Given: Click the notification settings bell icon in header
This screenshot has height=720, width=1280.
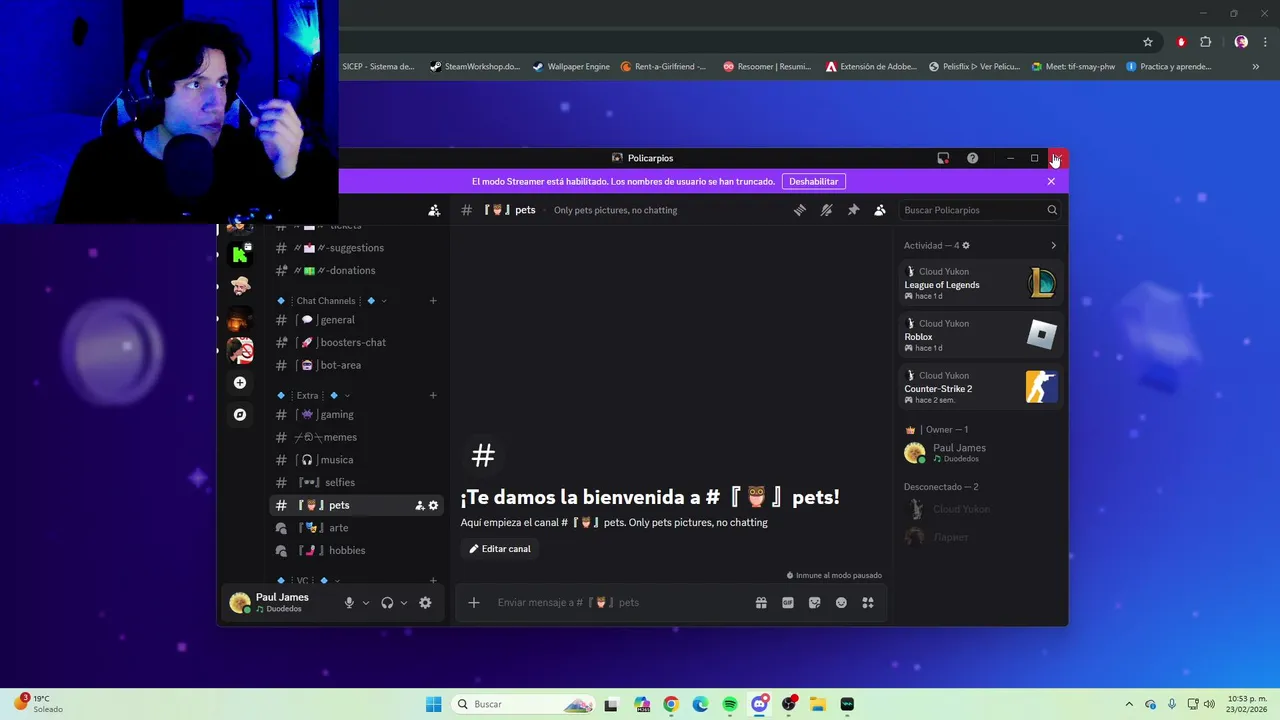Looking at the screenshot, I should 826,210.
